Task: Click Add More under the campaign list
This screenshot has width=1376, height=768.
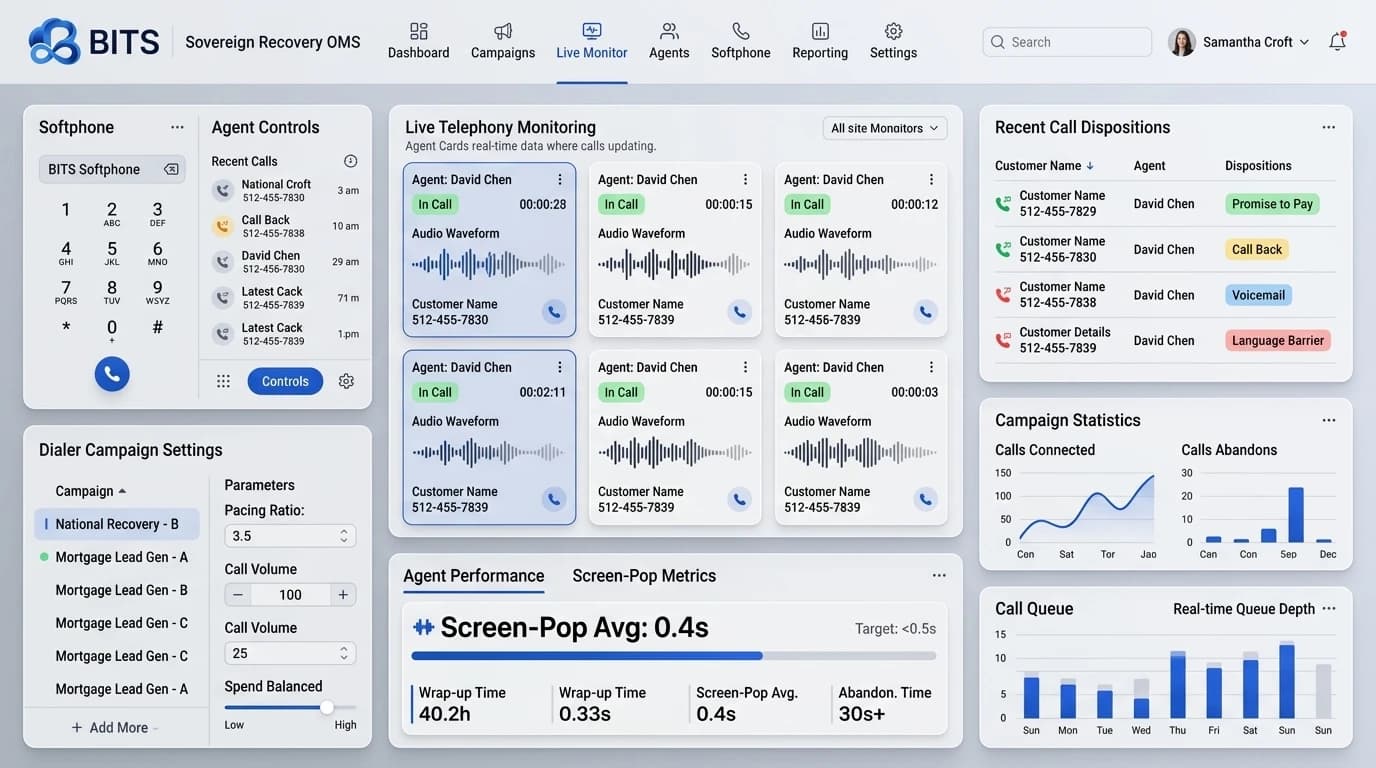Action: (118, 727)
